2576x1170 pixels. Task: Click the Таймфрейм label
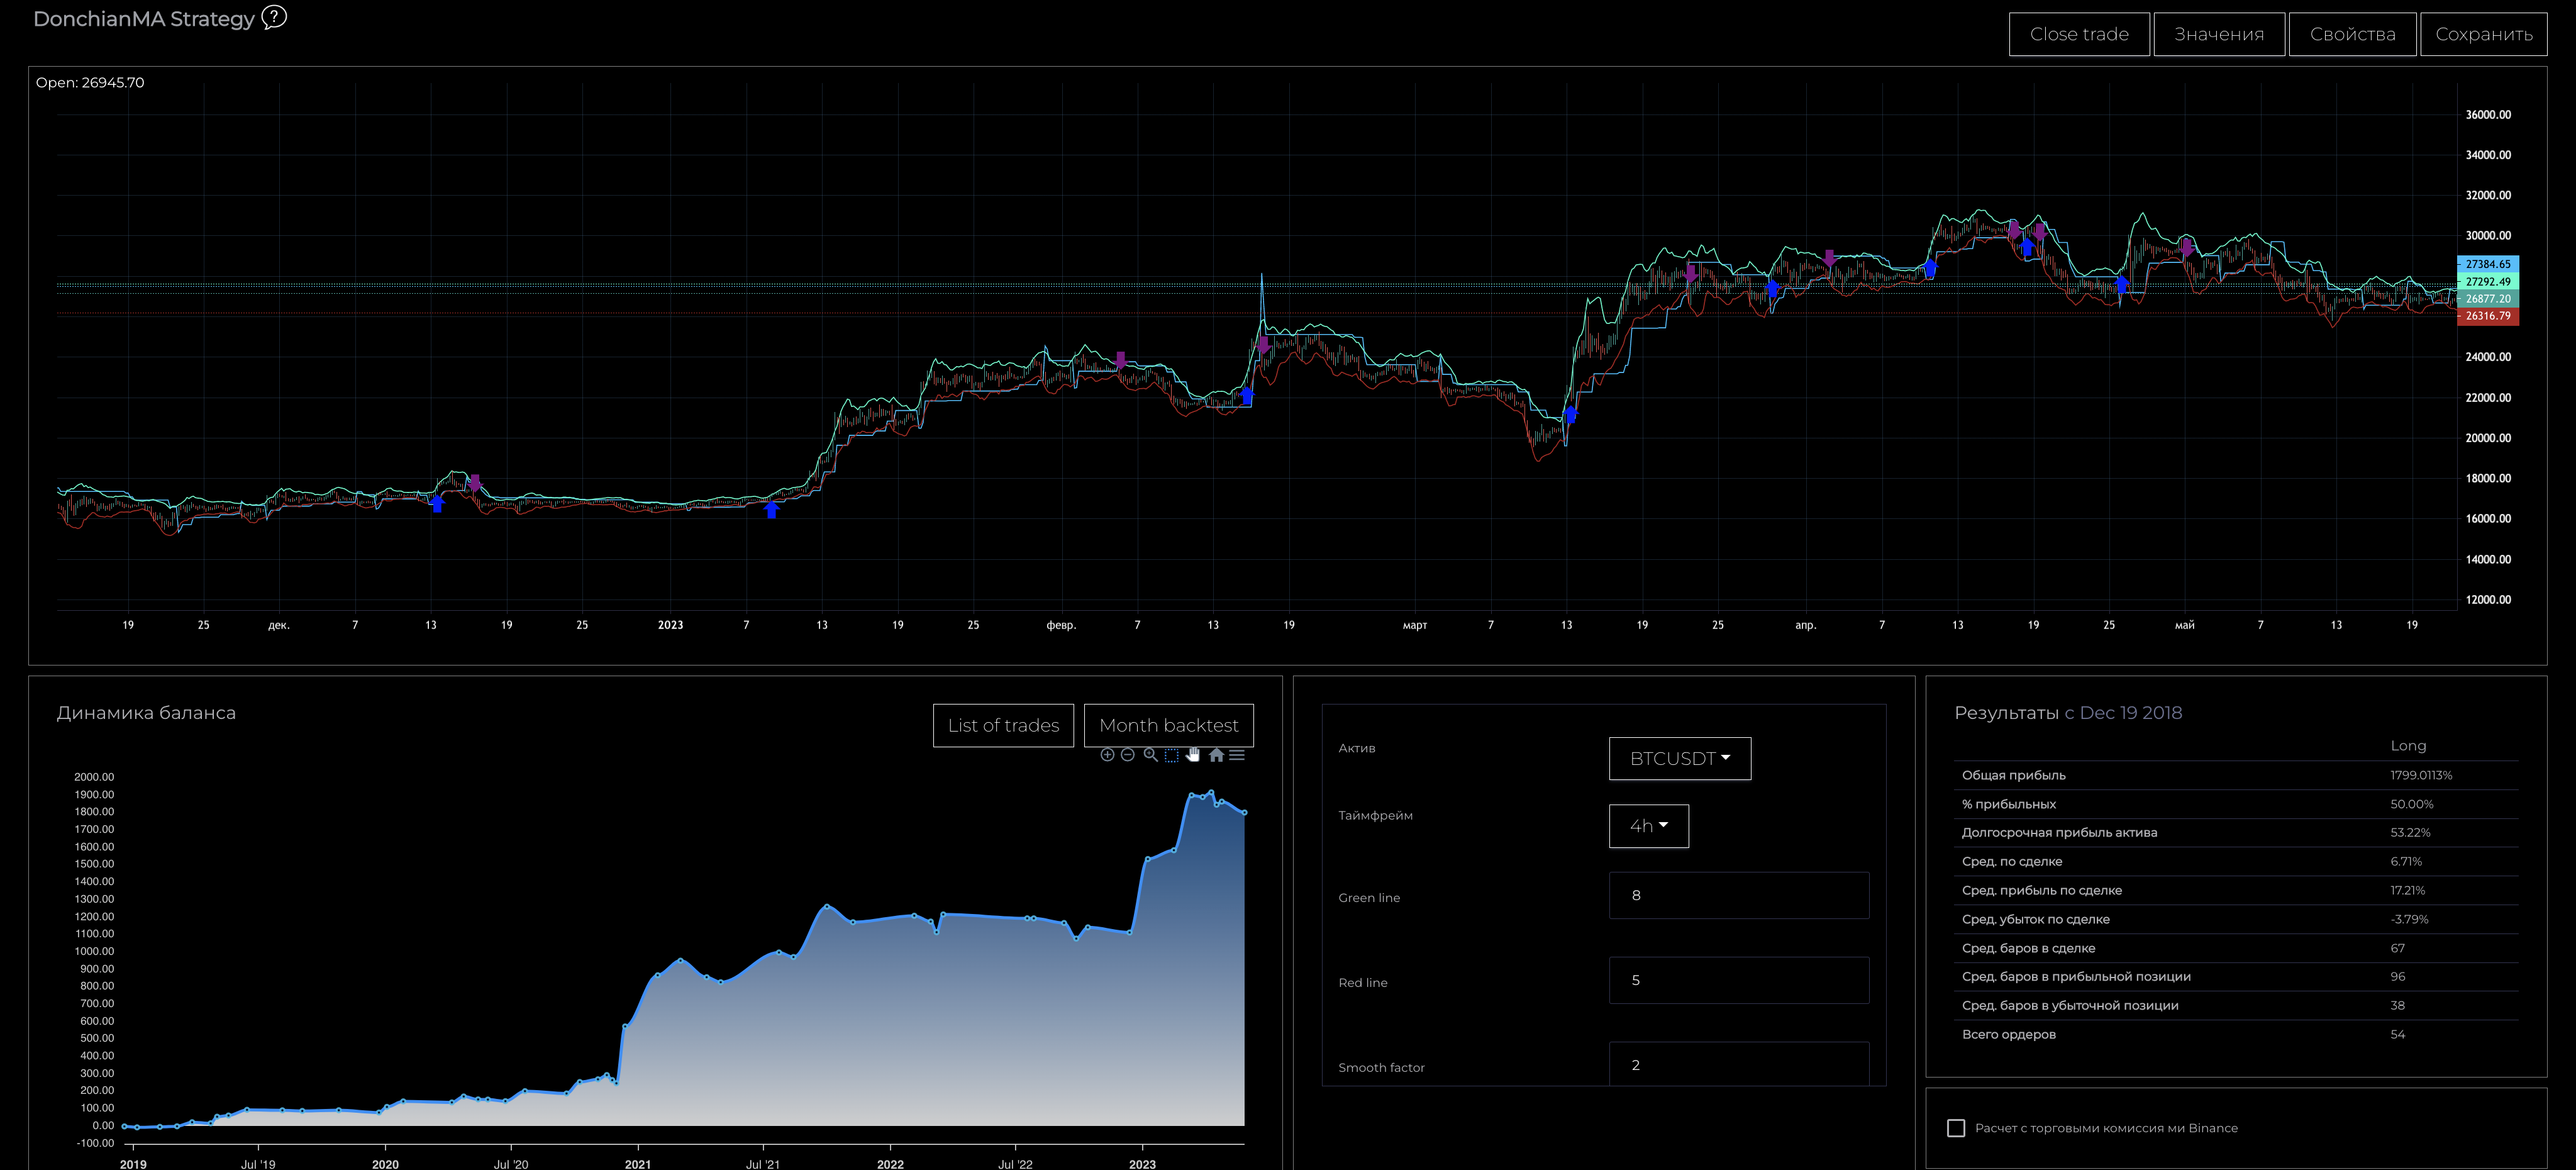pos(1375,815)
